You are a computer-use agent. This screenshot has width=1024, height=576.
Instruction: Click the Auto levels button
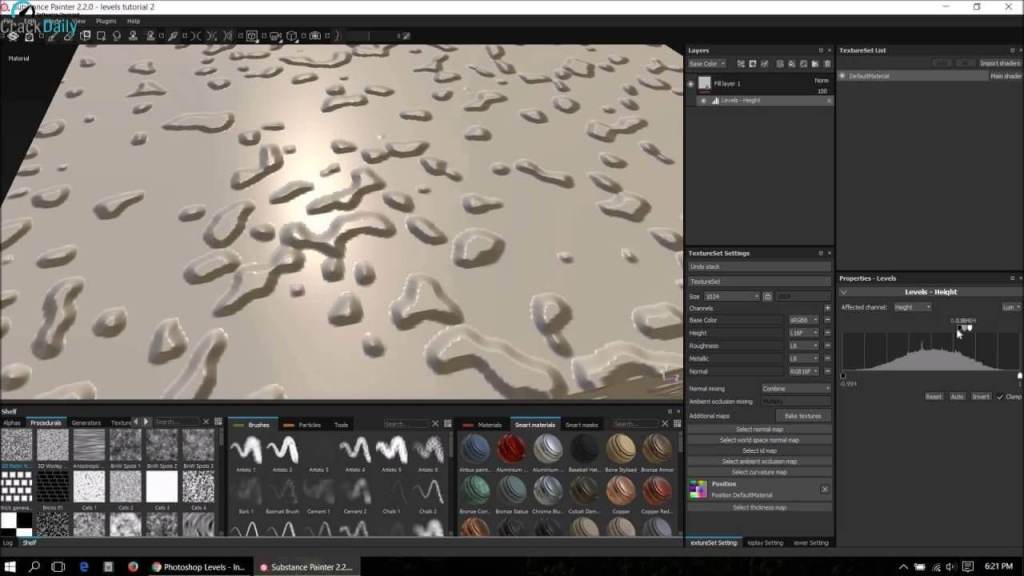coord(957,396)
